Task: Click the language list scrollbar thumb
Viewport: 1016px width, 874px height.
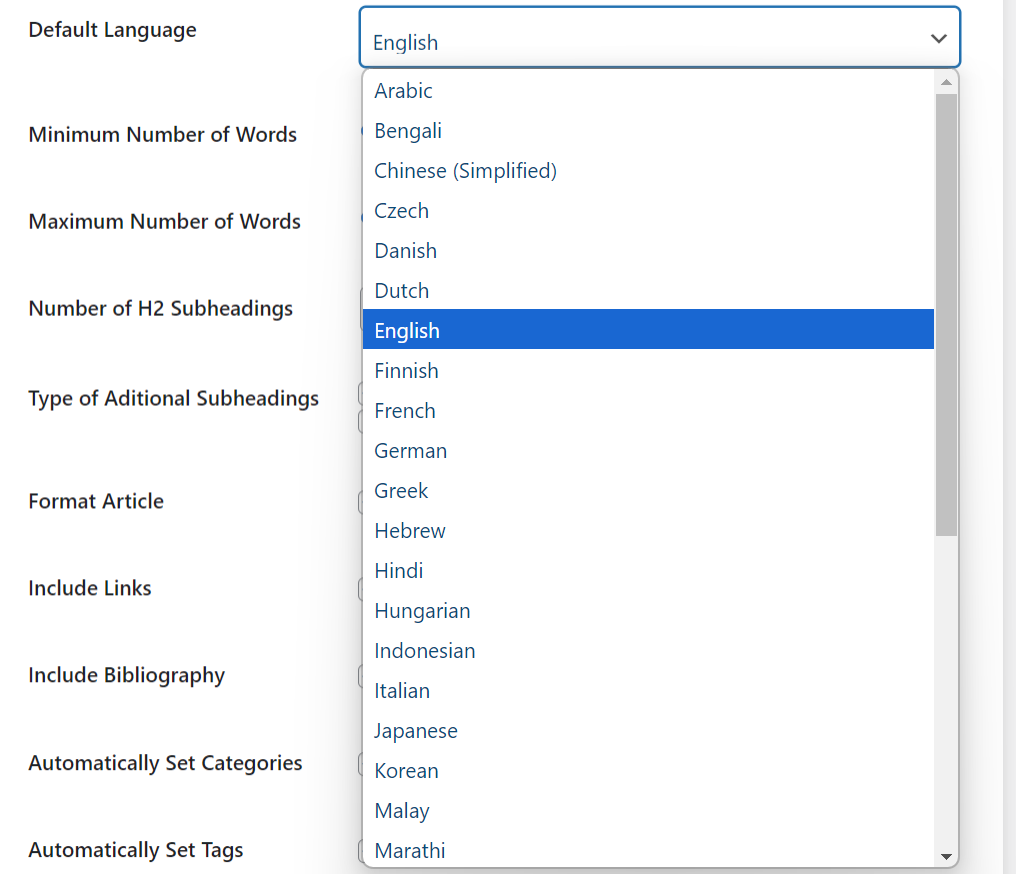Action: point(946,315)
